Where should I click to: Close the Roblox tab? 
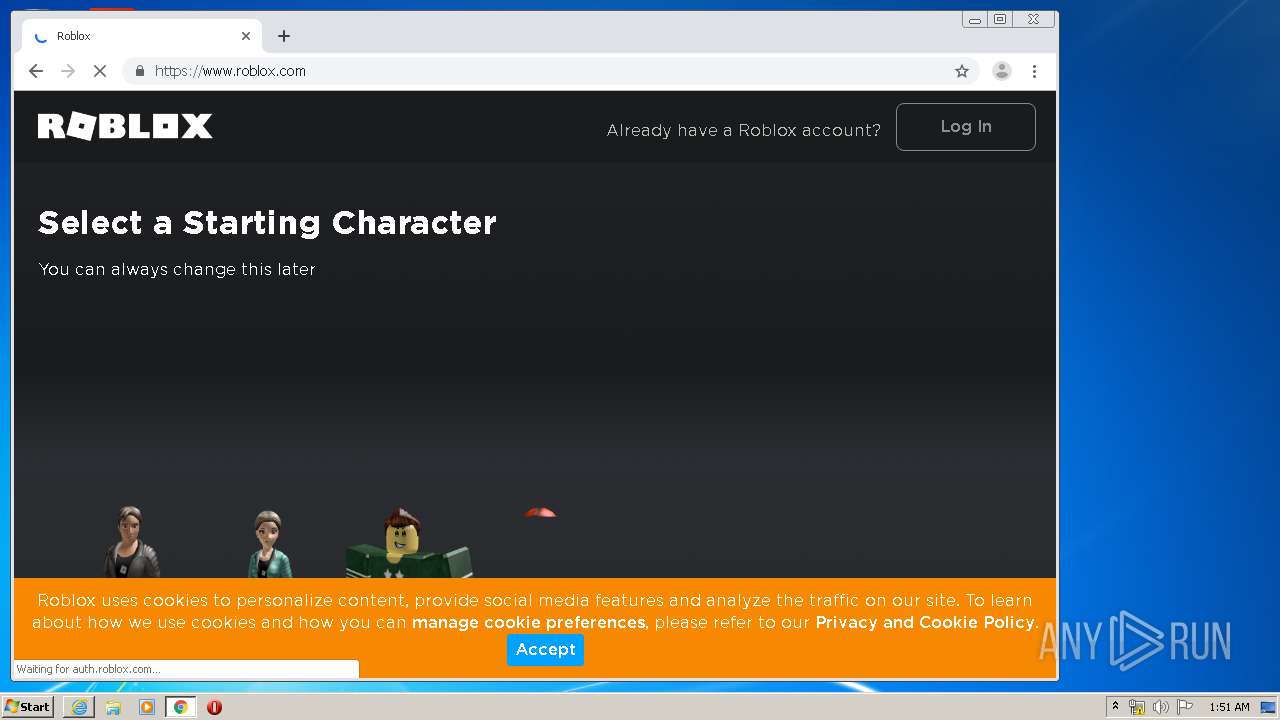(x=246, y=36)
